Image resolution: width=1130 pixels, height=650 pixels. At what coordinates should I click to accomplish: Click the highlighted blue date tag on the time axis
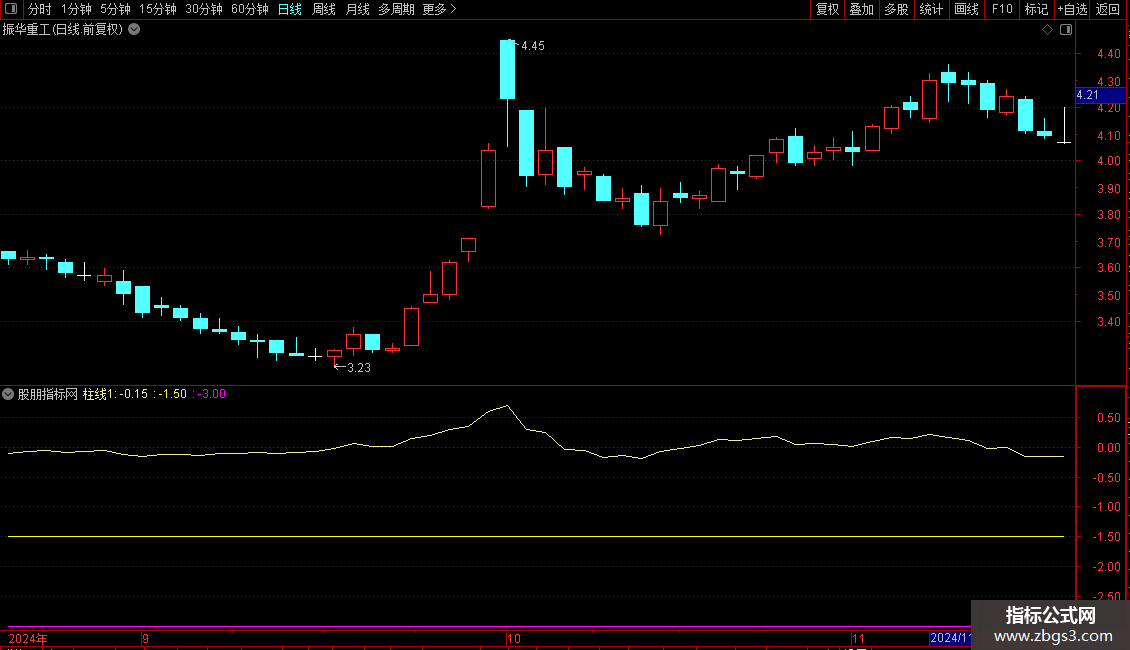[950, 638]
